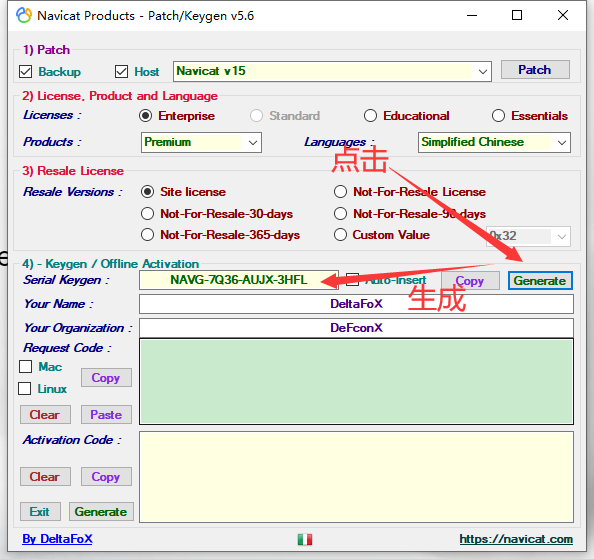Open the https://navicat.com link
The height and width of the screenshot is (559, 594).
516,539
